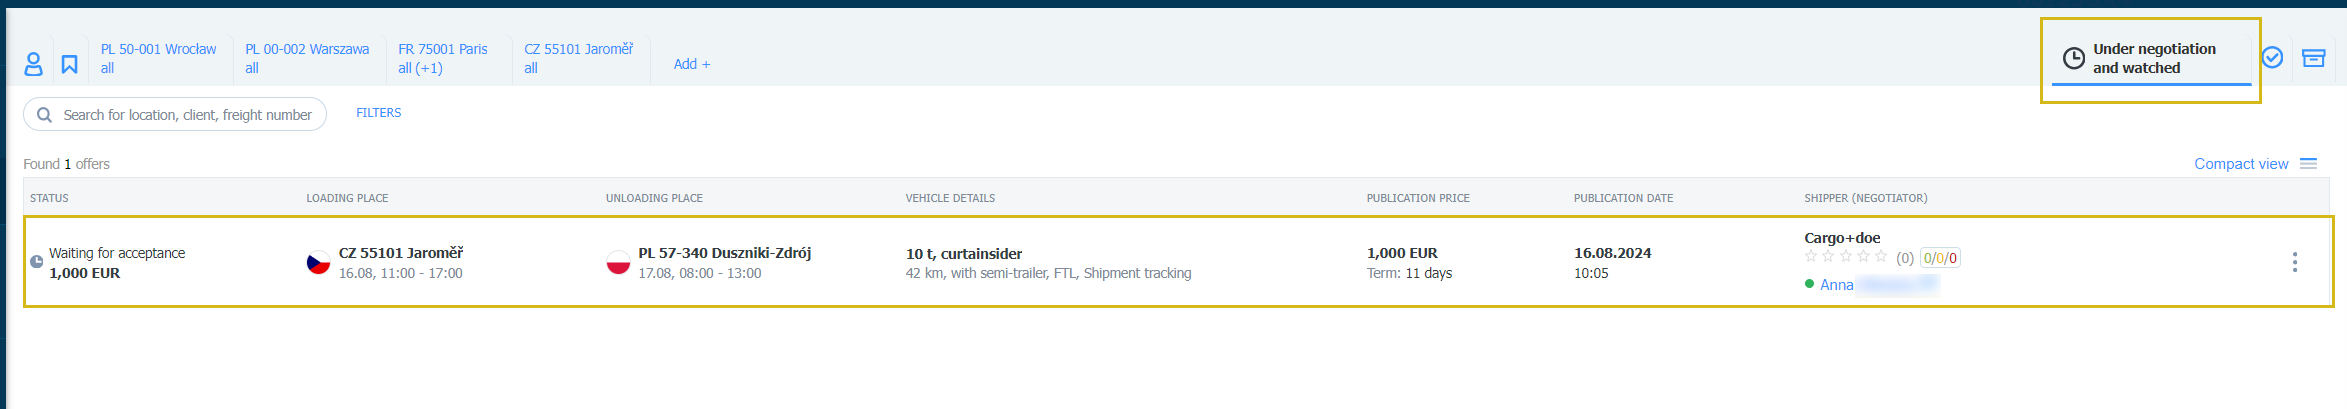Open the CZ 55101 Jaroměř filter tab

point(578,59)
